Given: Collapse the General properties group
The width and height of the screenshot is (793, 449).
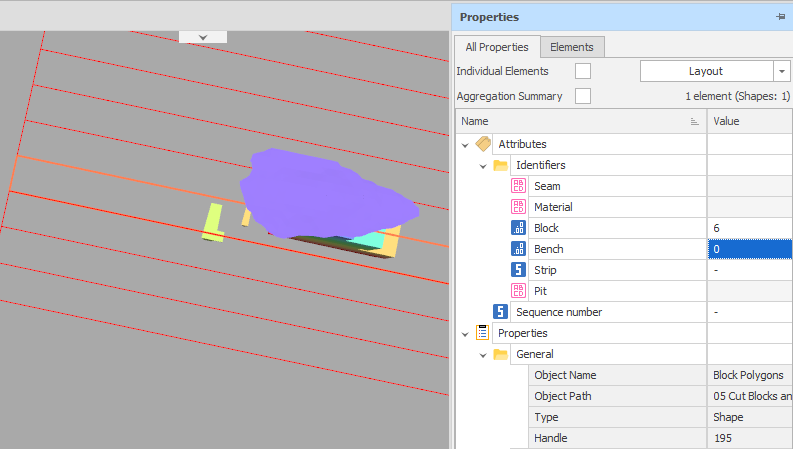Looking at the screenshot, I should coord(483,354).
